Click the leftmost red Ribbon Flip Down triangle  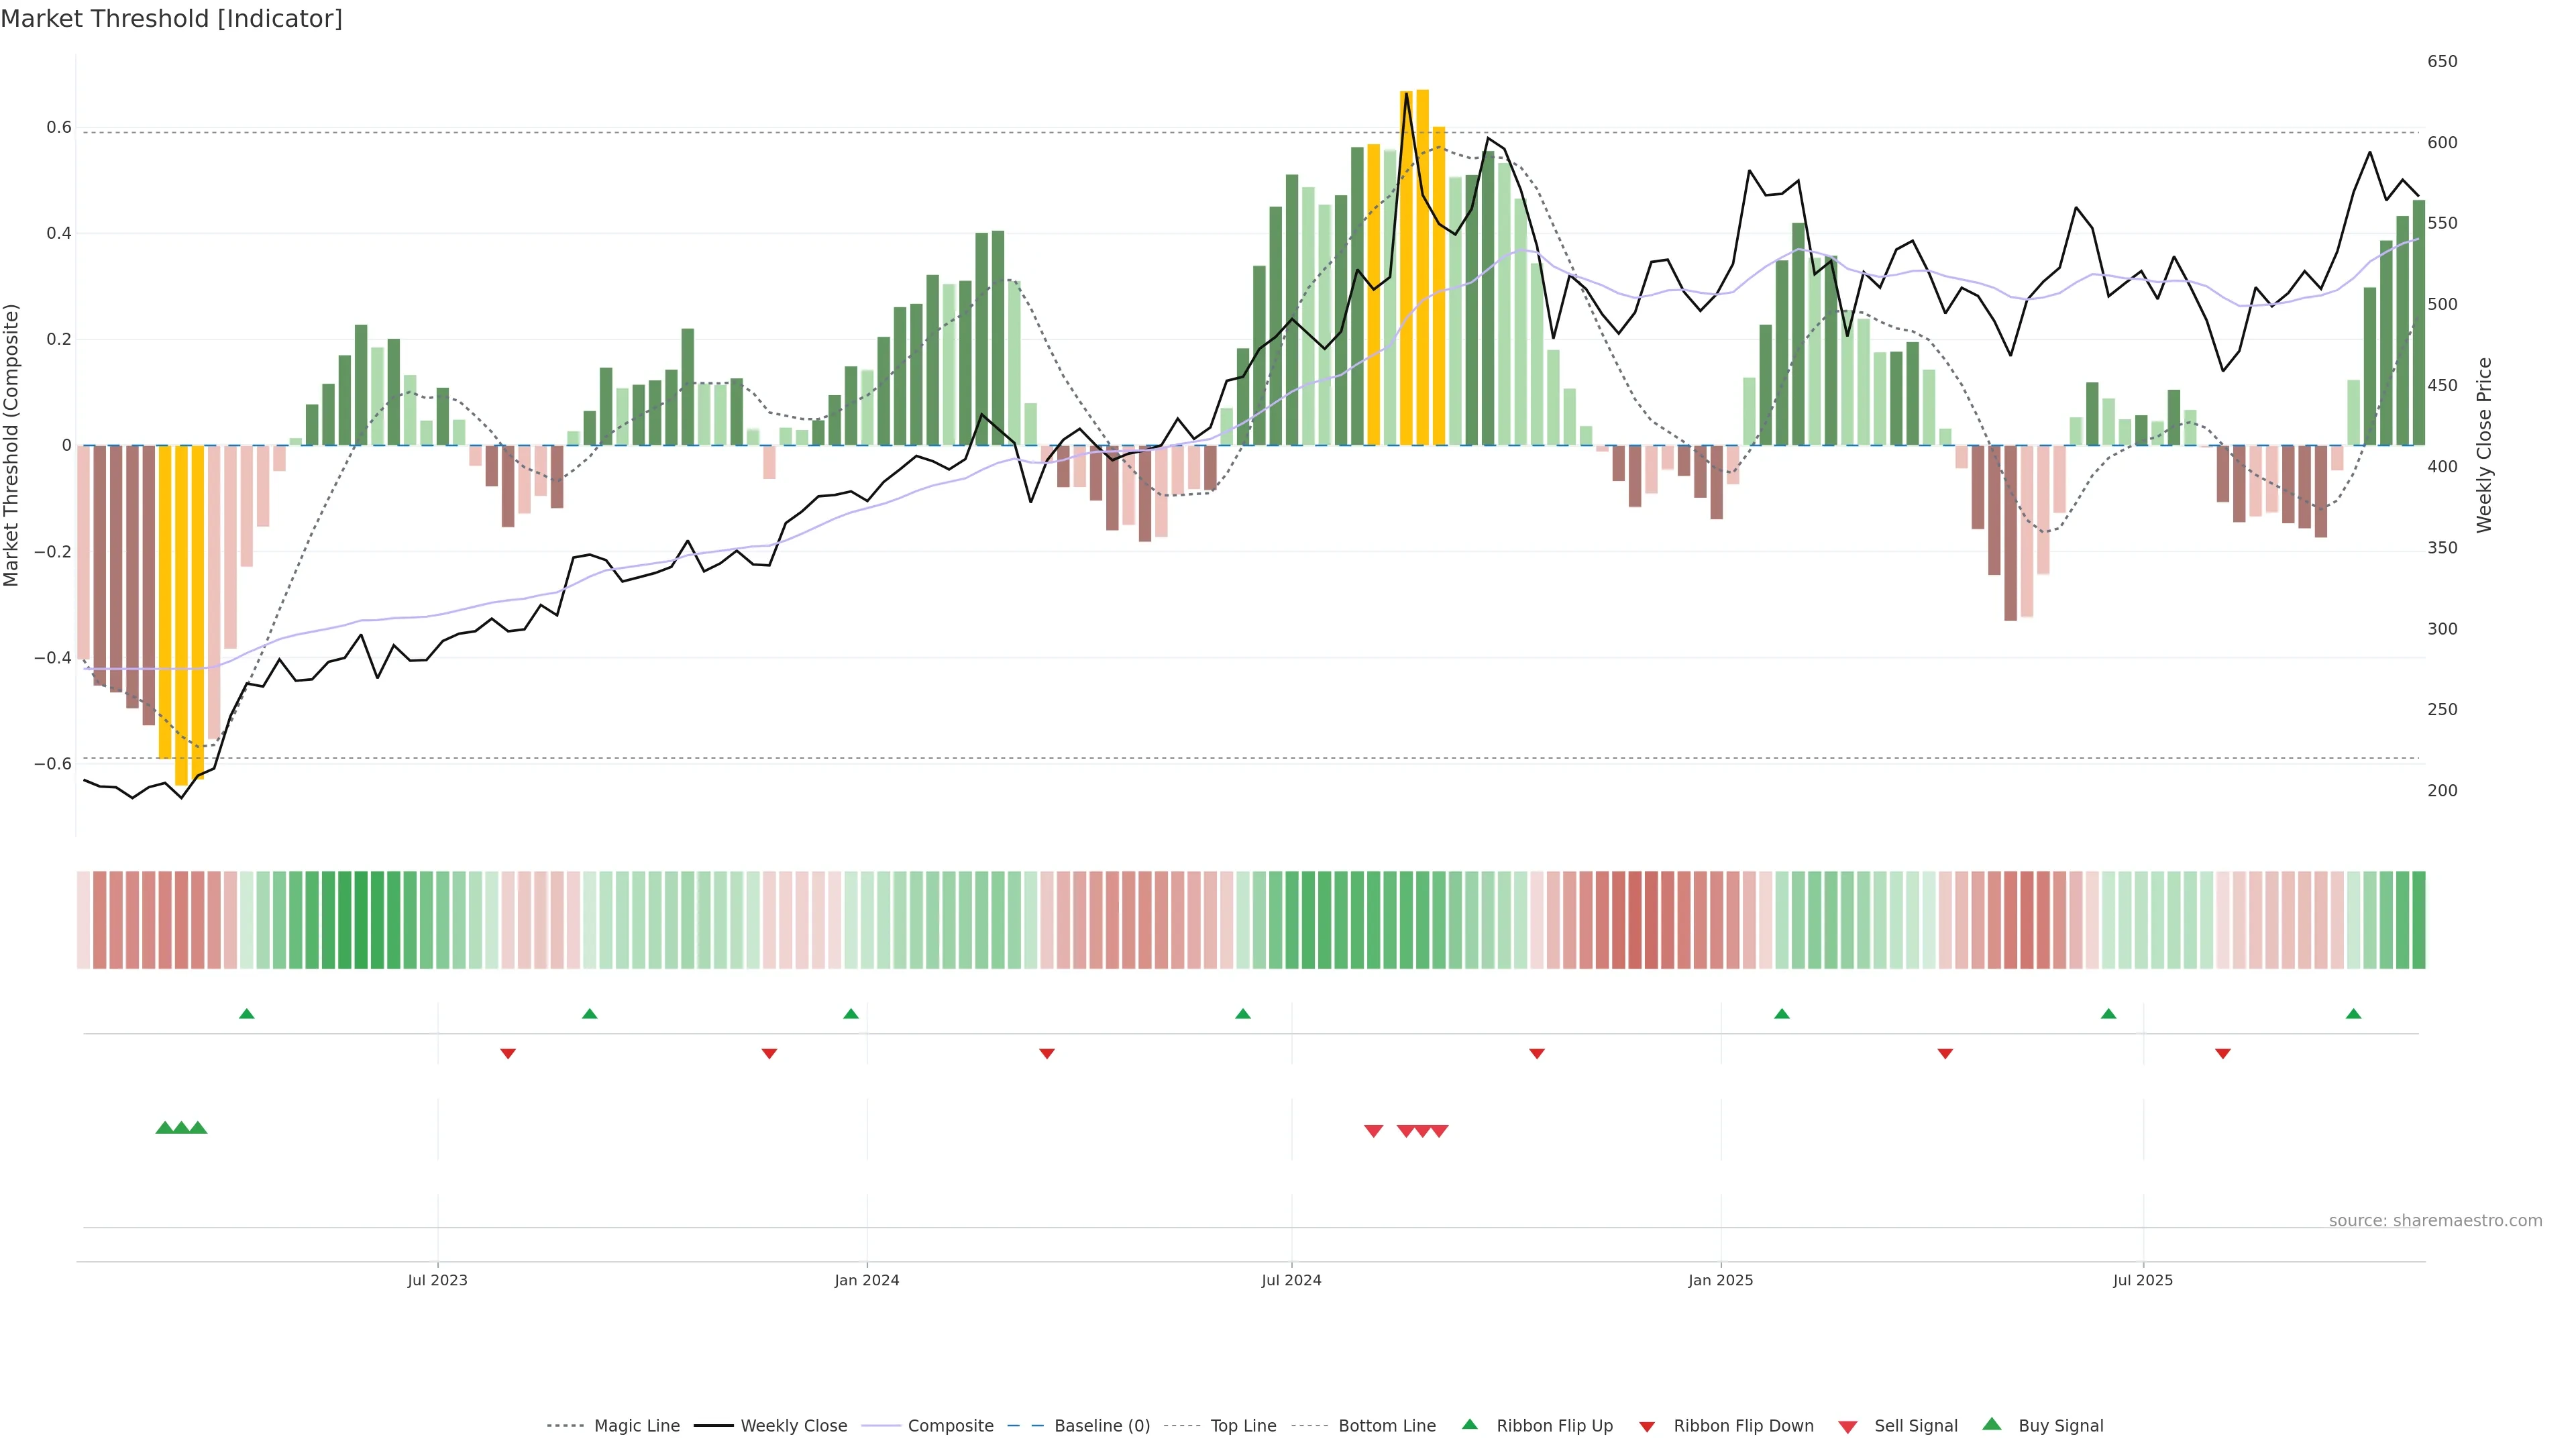pos(508,1053)
